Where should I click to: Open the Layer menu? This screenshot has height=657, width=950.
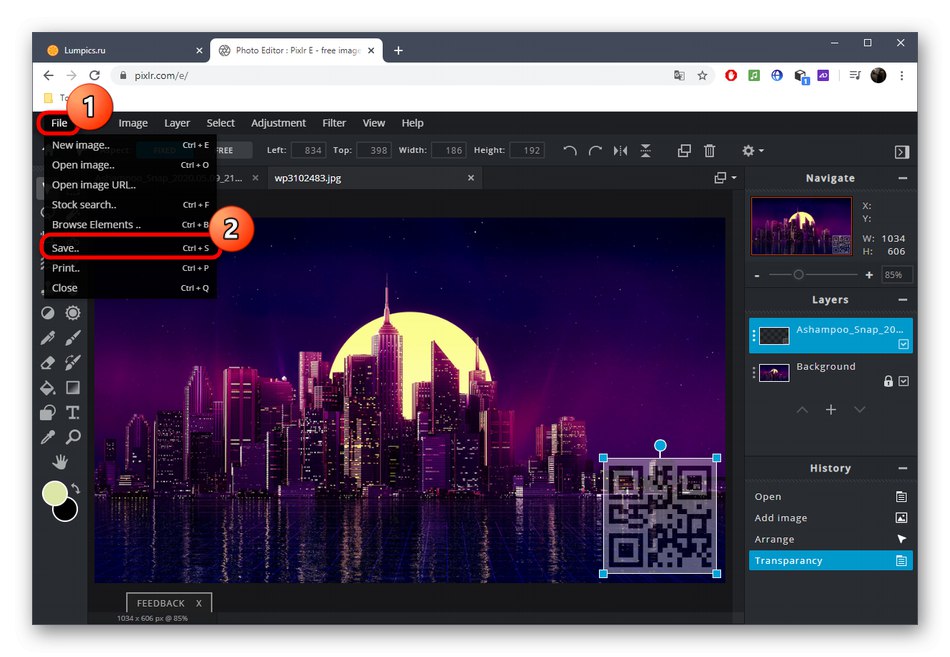pos(177,123)
